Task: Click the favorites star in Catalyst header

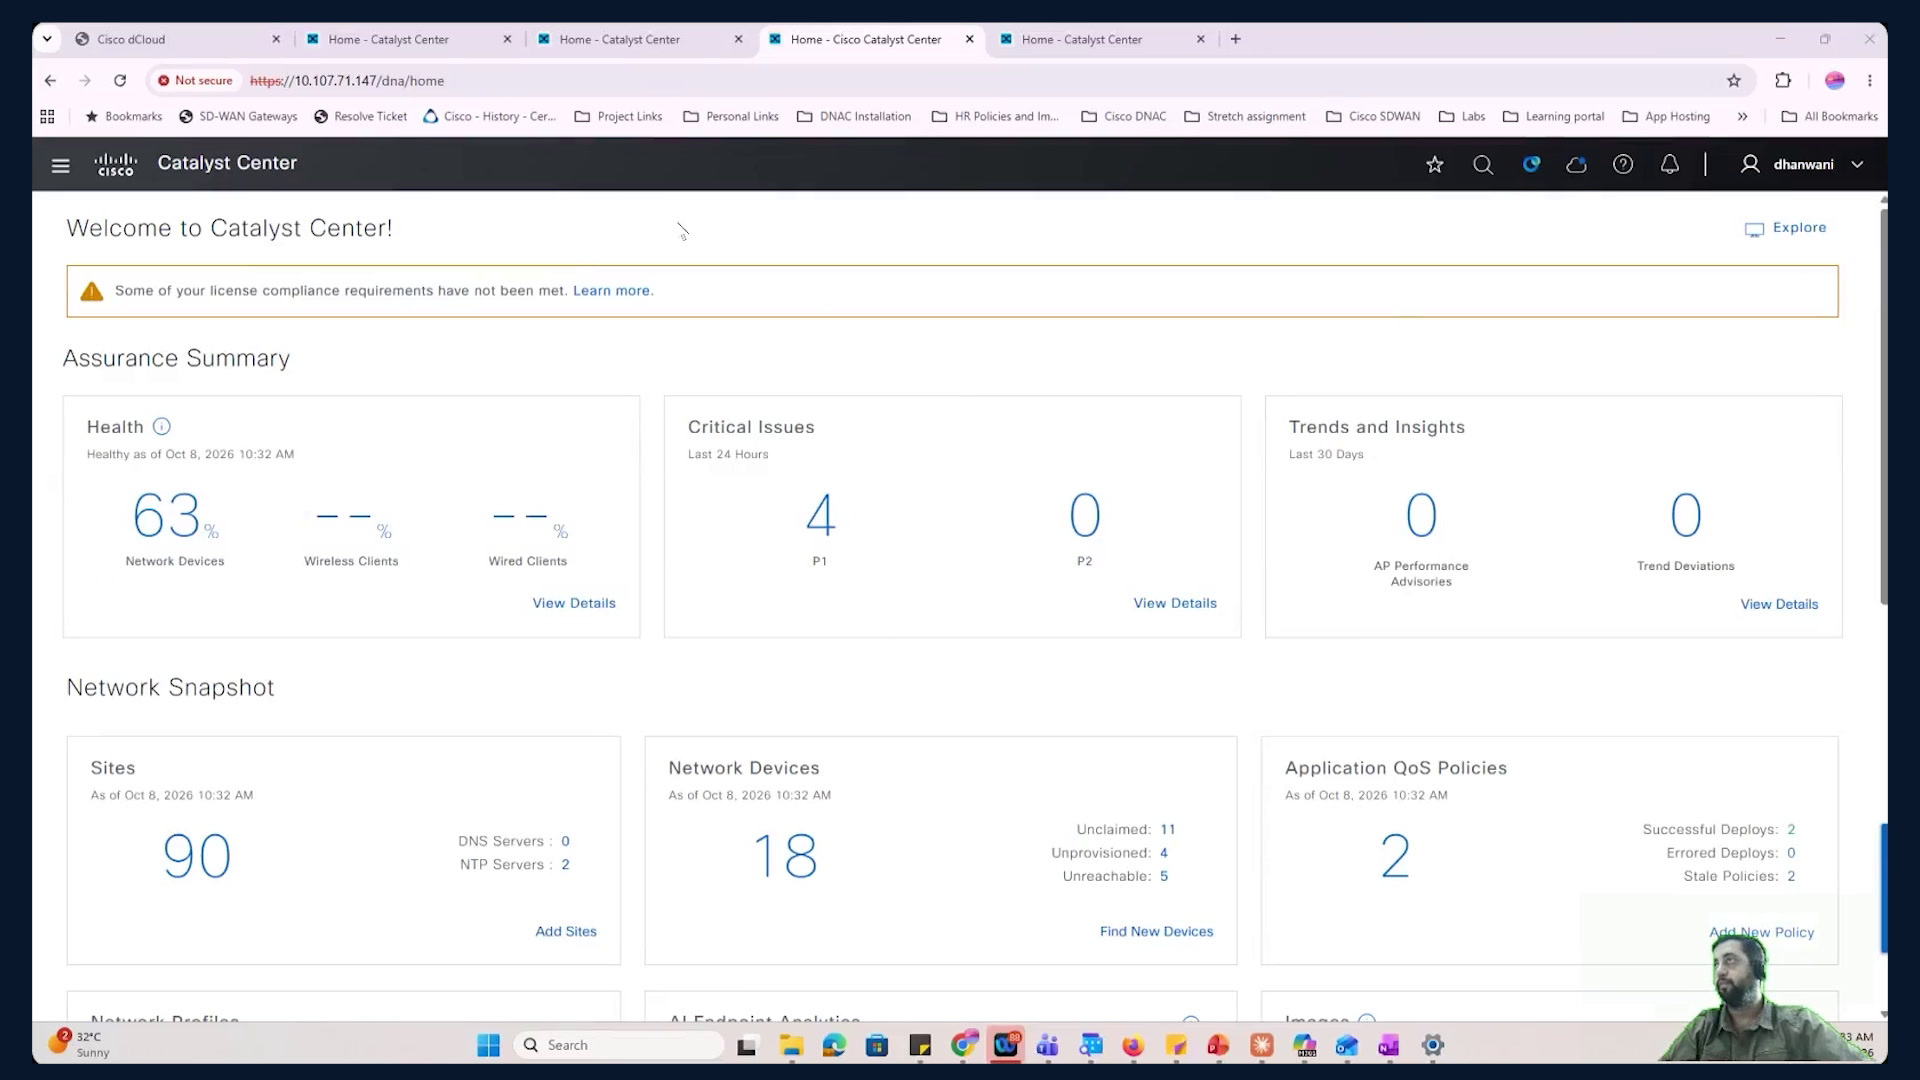Action: pyautogui.click(x=1435, y=164)
